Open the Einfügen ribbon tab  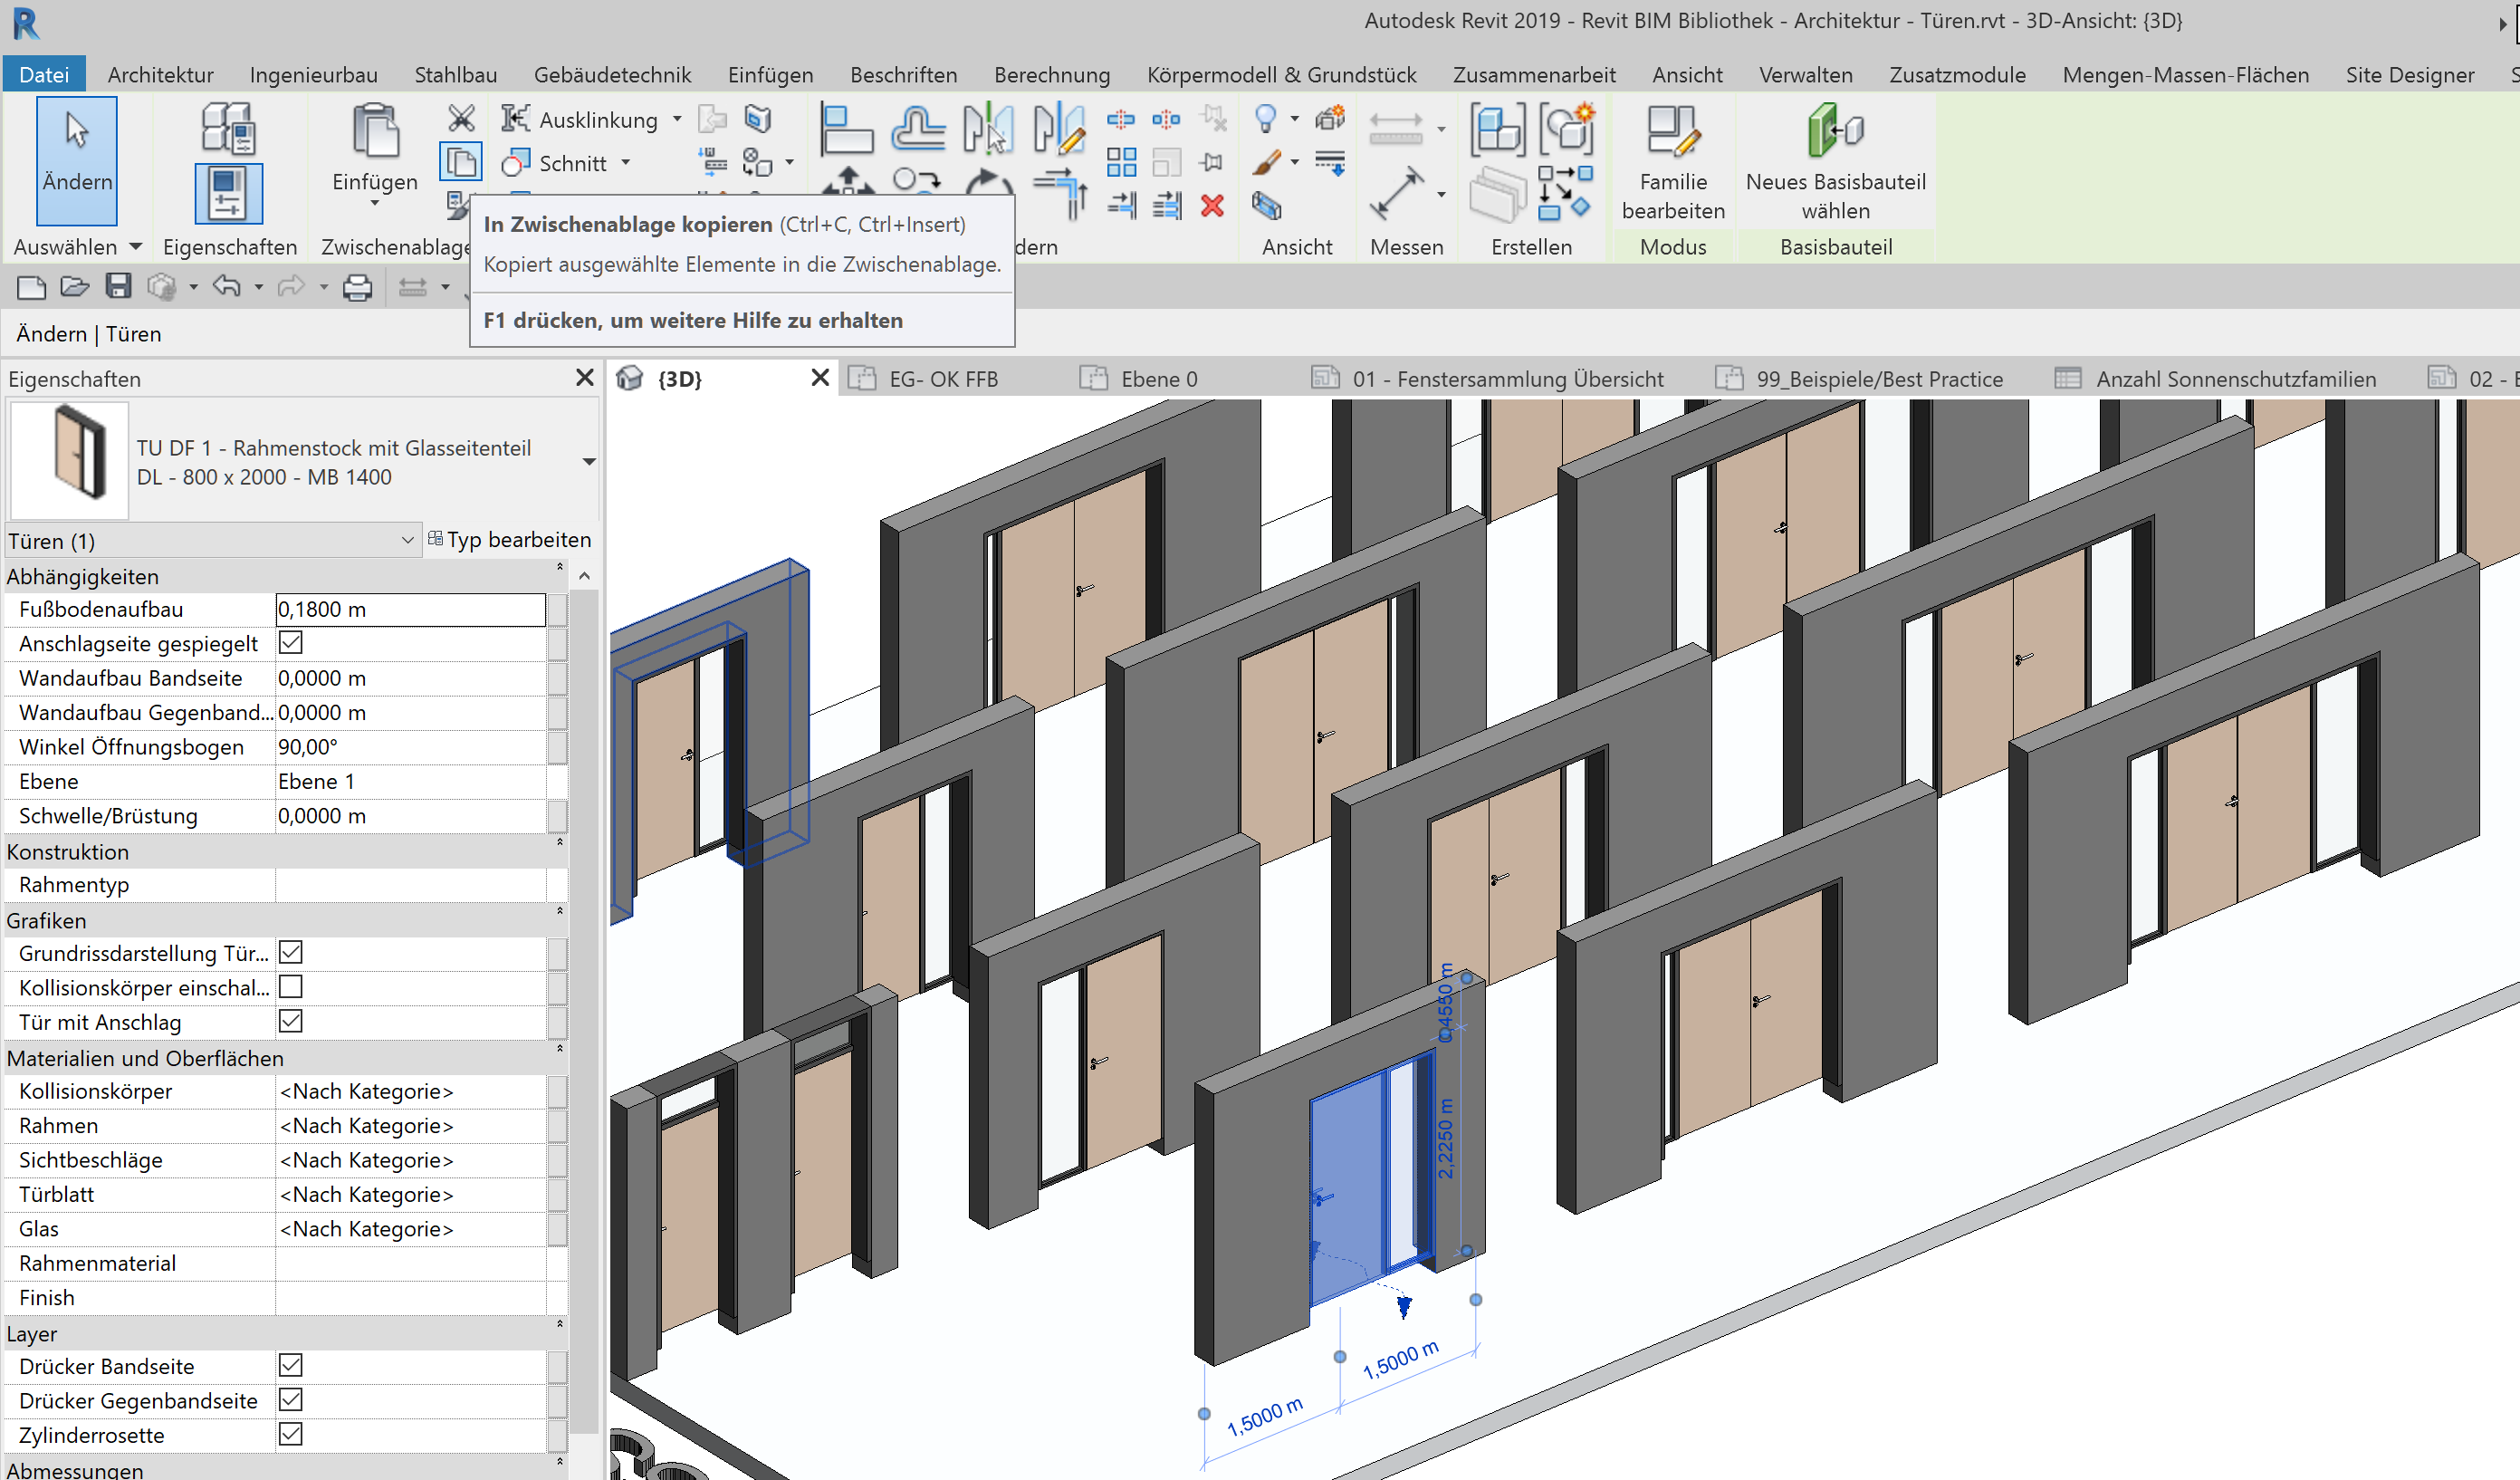(x=770, y=75)
